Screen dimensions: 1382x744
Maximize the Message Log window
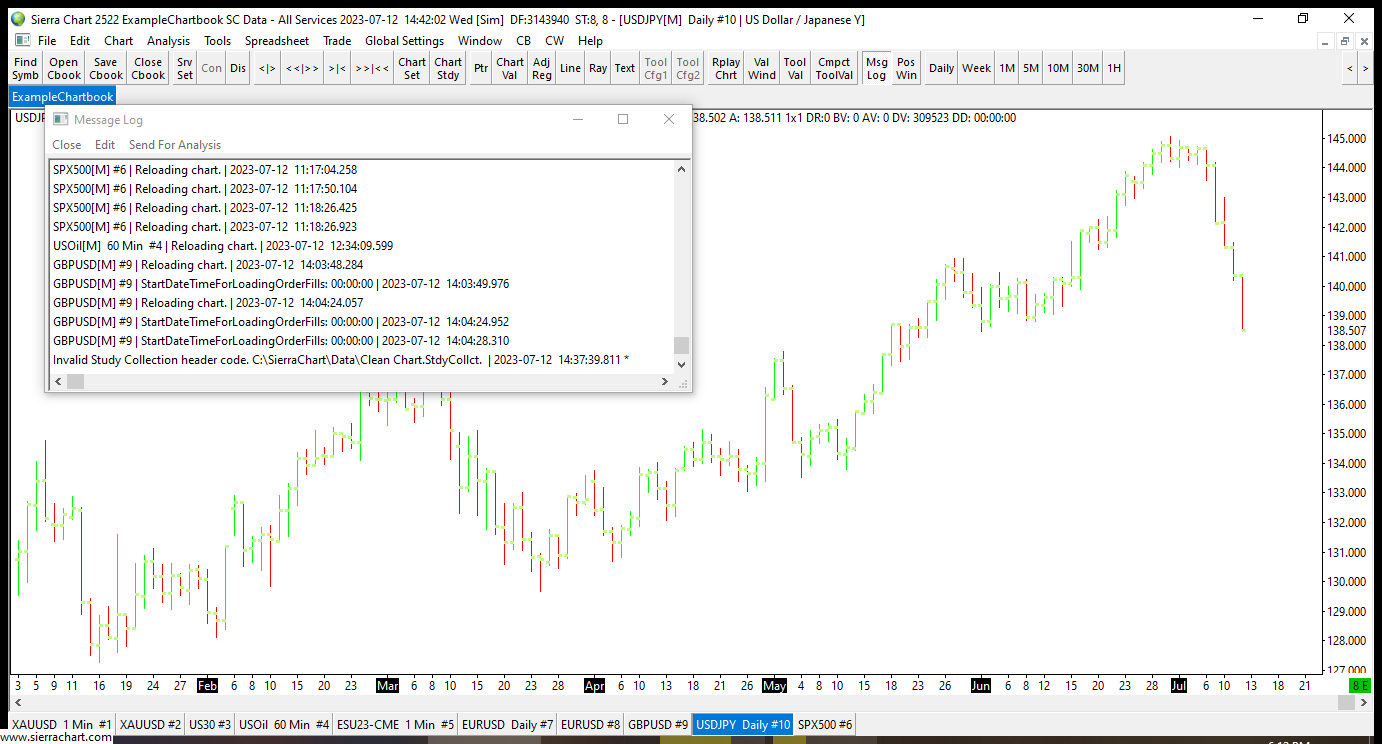coord(623,119)
